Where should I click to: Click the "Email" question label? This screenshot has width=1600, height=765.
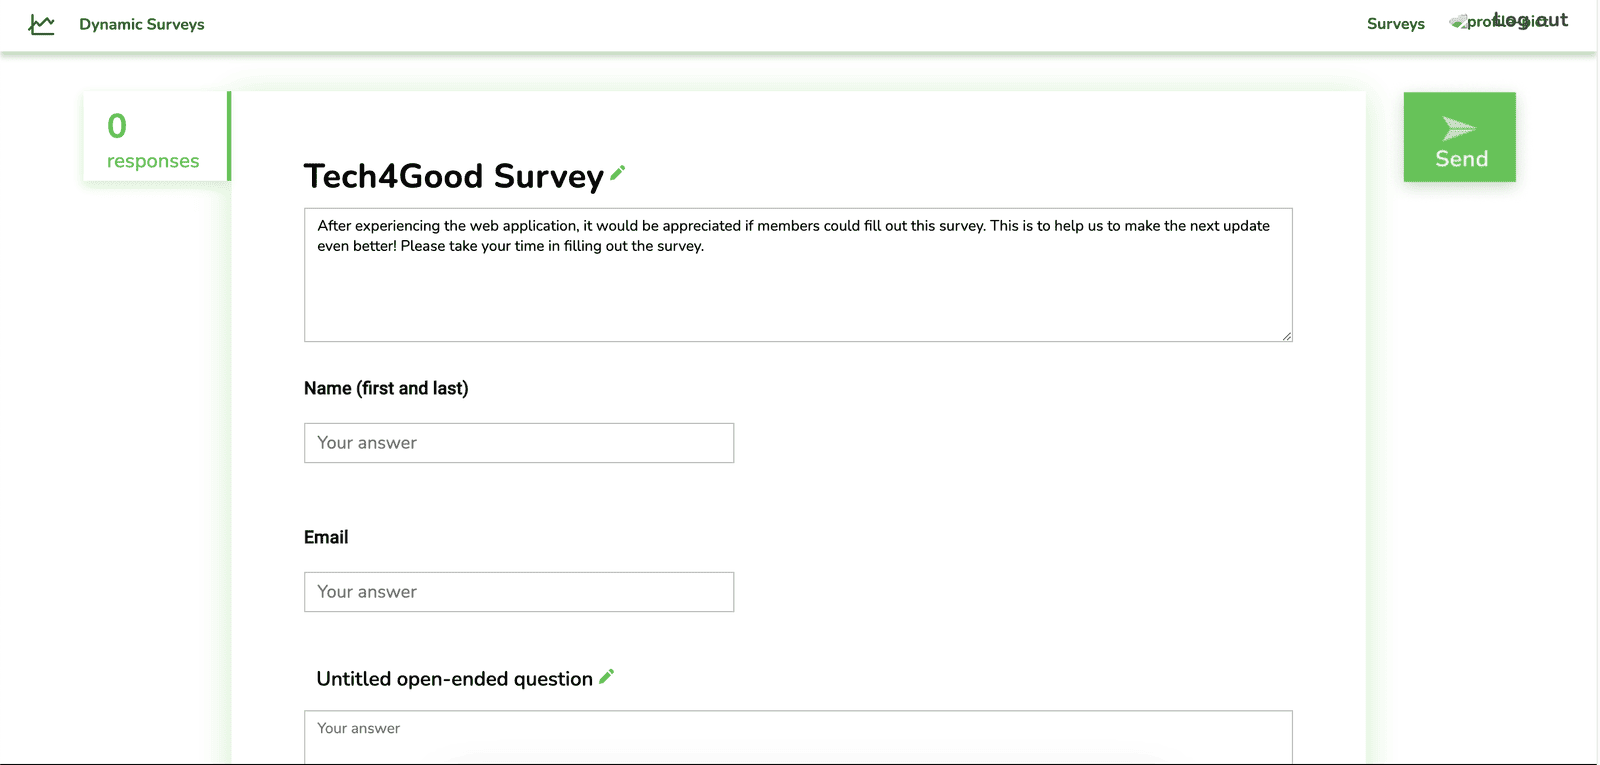point(326,537)
